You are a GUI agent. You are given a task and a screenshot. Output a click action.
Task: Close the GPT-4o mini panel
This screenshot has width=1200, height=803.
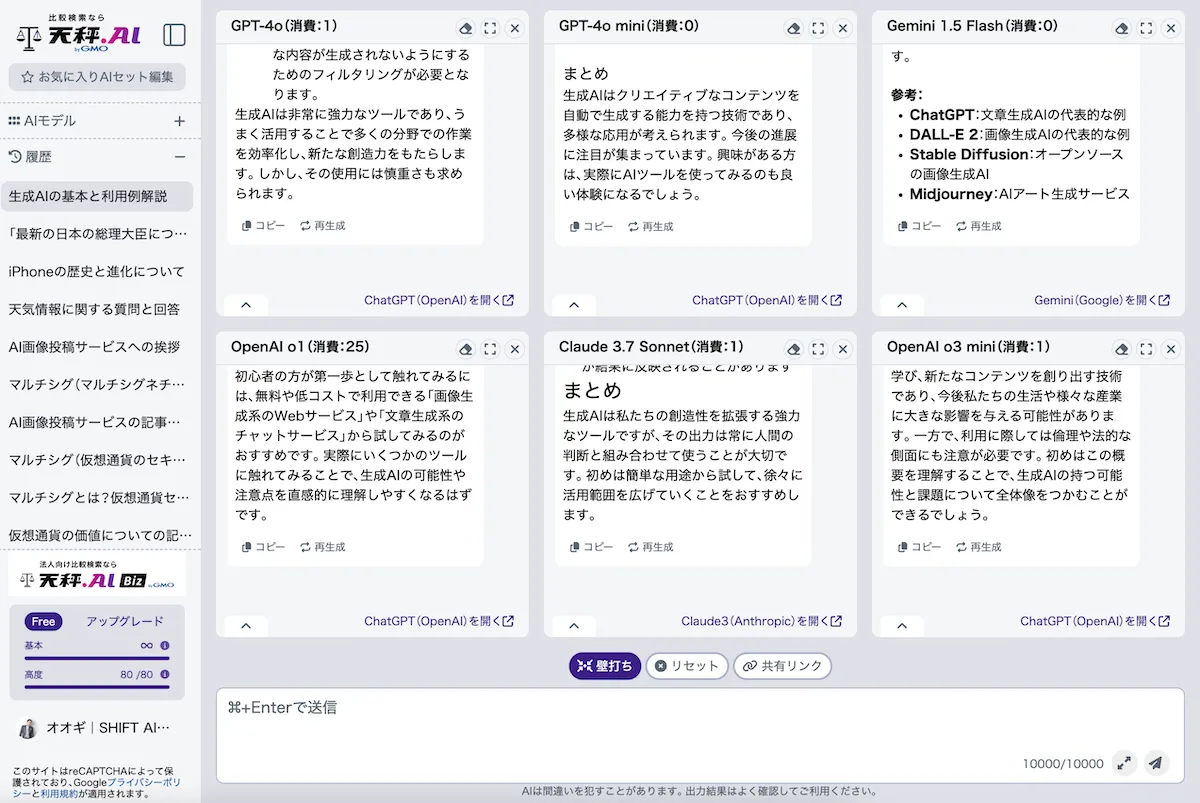coord(843,29)
